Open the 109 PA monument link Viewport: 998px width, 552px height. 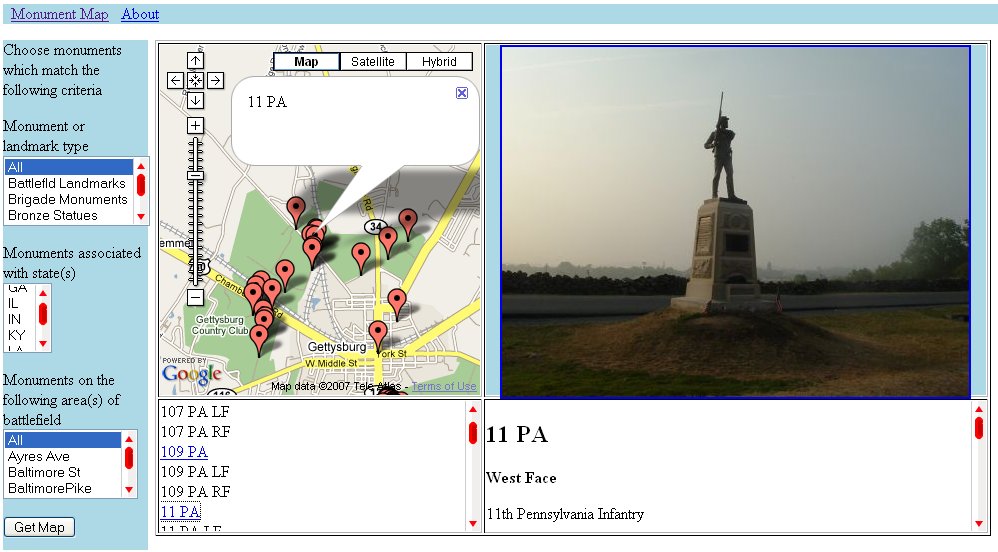coord(184,452)
